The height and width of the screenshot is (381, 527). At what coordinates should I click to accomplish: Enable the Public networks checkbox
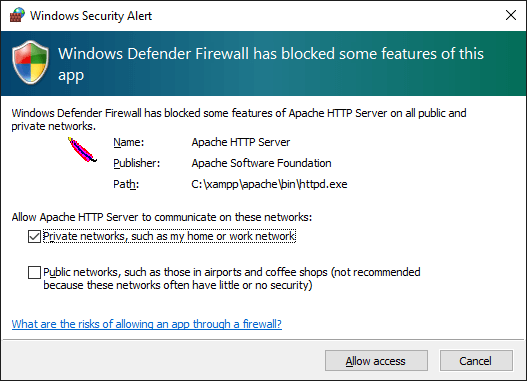pyautogui.click(x=34, y=272)
